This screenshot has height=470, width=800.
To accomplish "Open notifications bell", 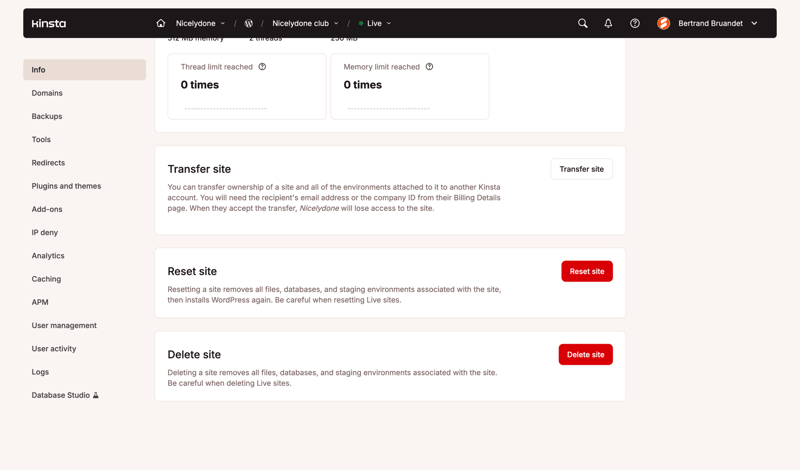I will (x=608, y=23).
